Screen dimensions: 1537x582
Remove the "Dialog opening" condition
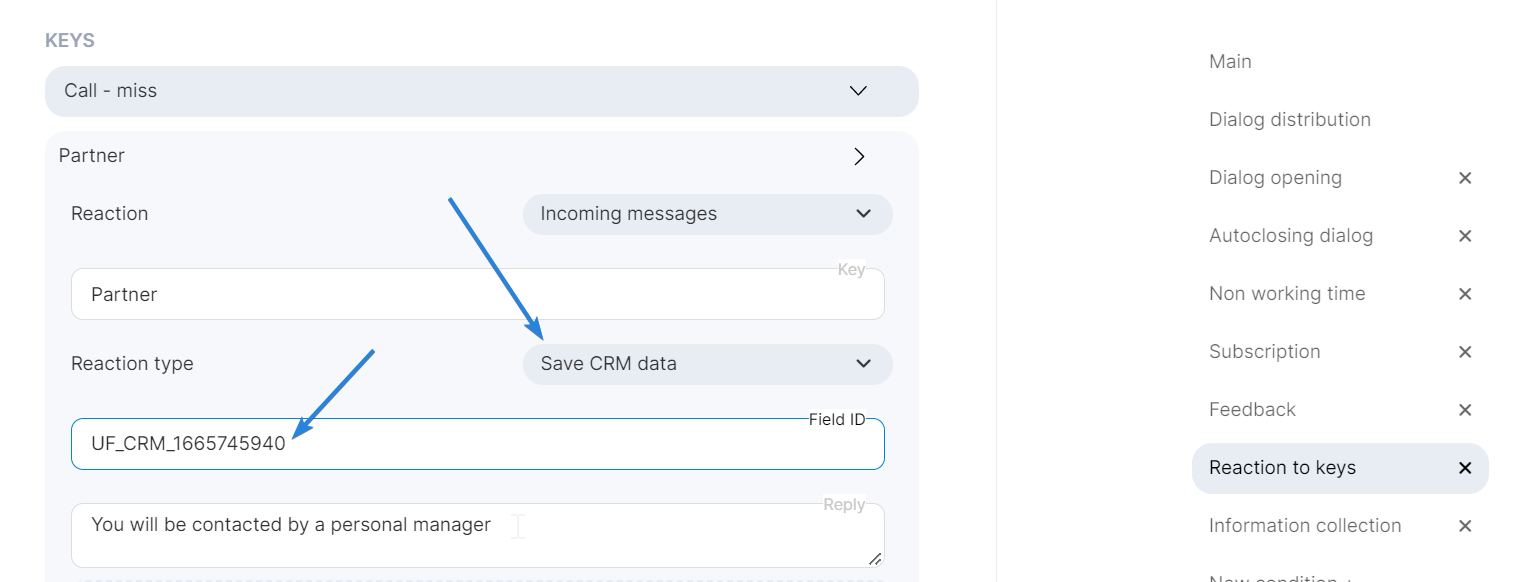click(x=1464, y=178)
